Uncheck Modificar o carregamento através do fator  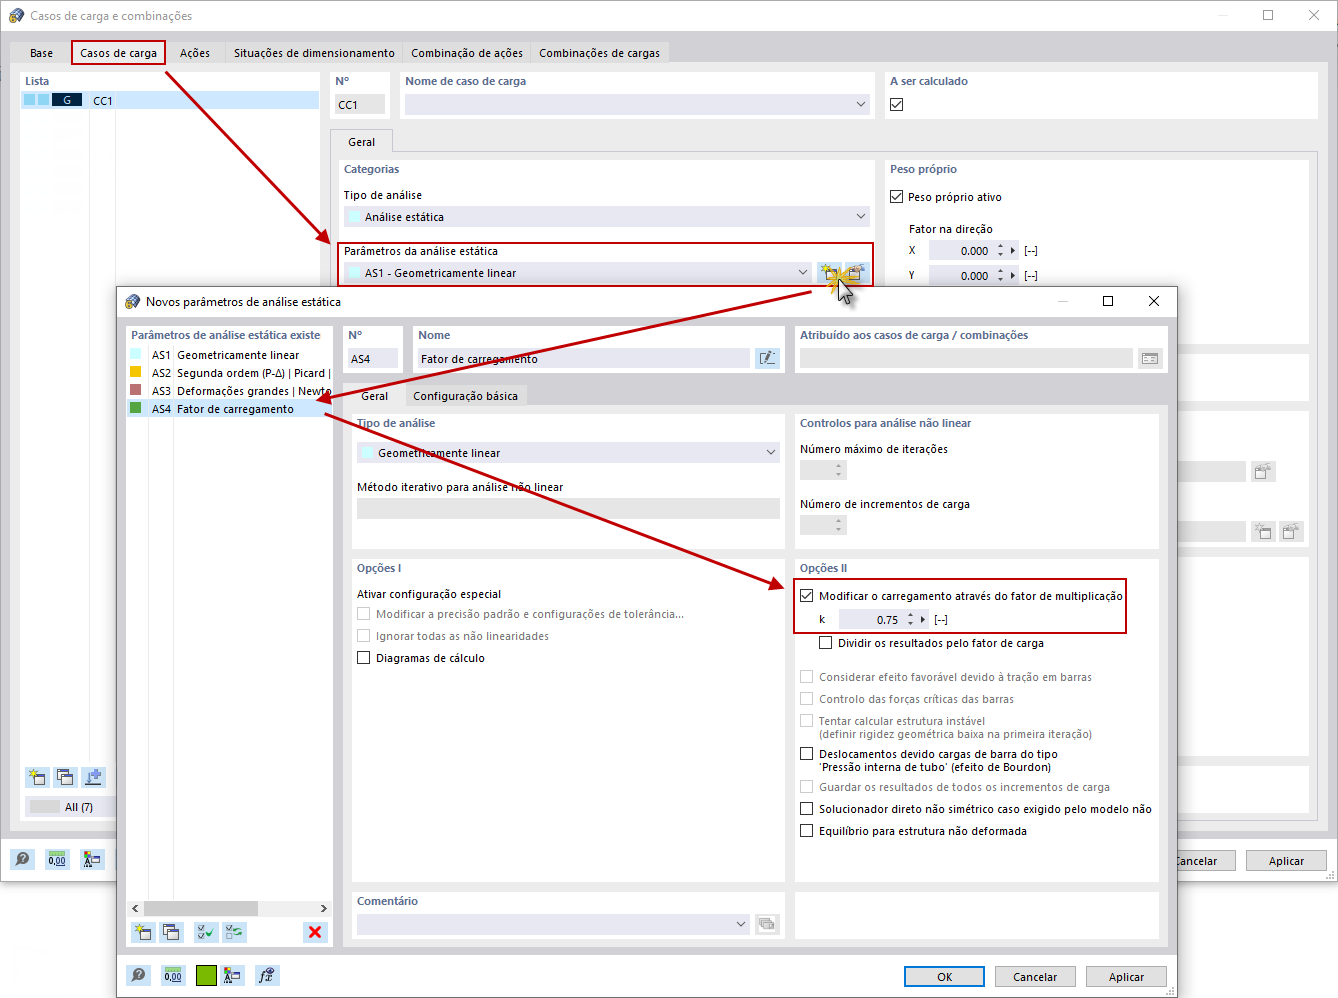point(807,595)
